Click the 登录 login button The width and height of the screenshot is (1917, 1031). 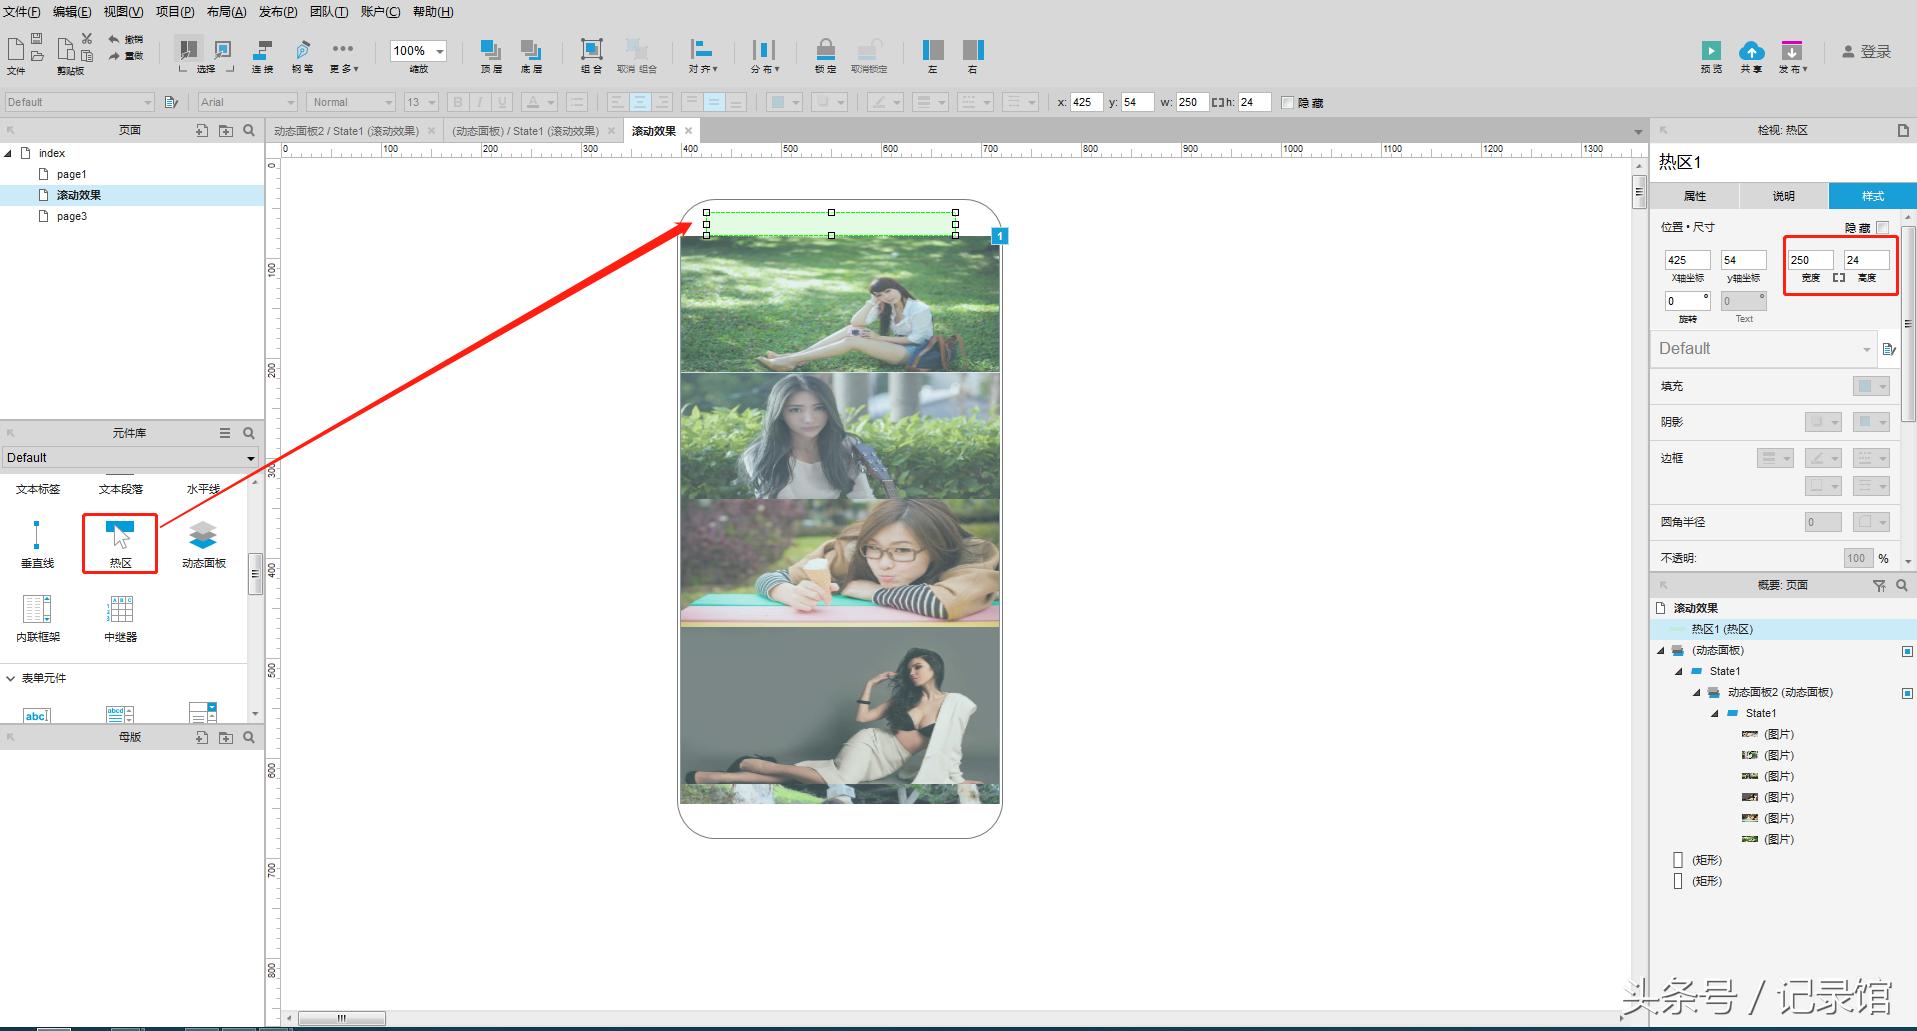pyautogui.click(x=1866, y=52)
